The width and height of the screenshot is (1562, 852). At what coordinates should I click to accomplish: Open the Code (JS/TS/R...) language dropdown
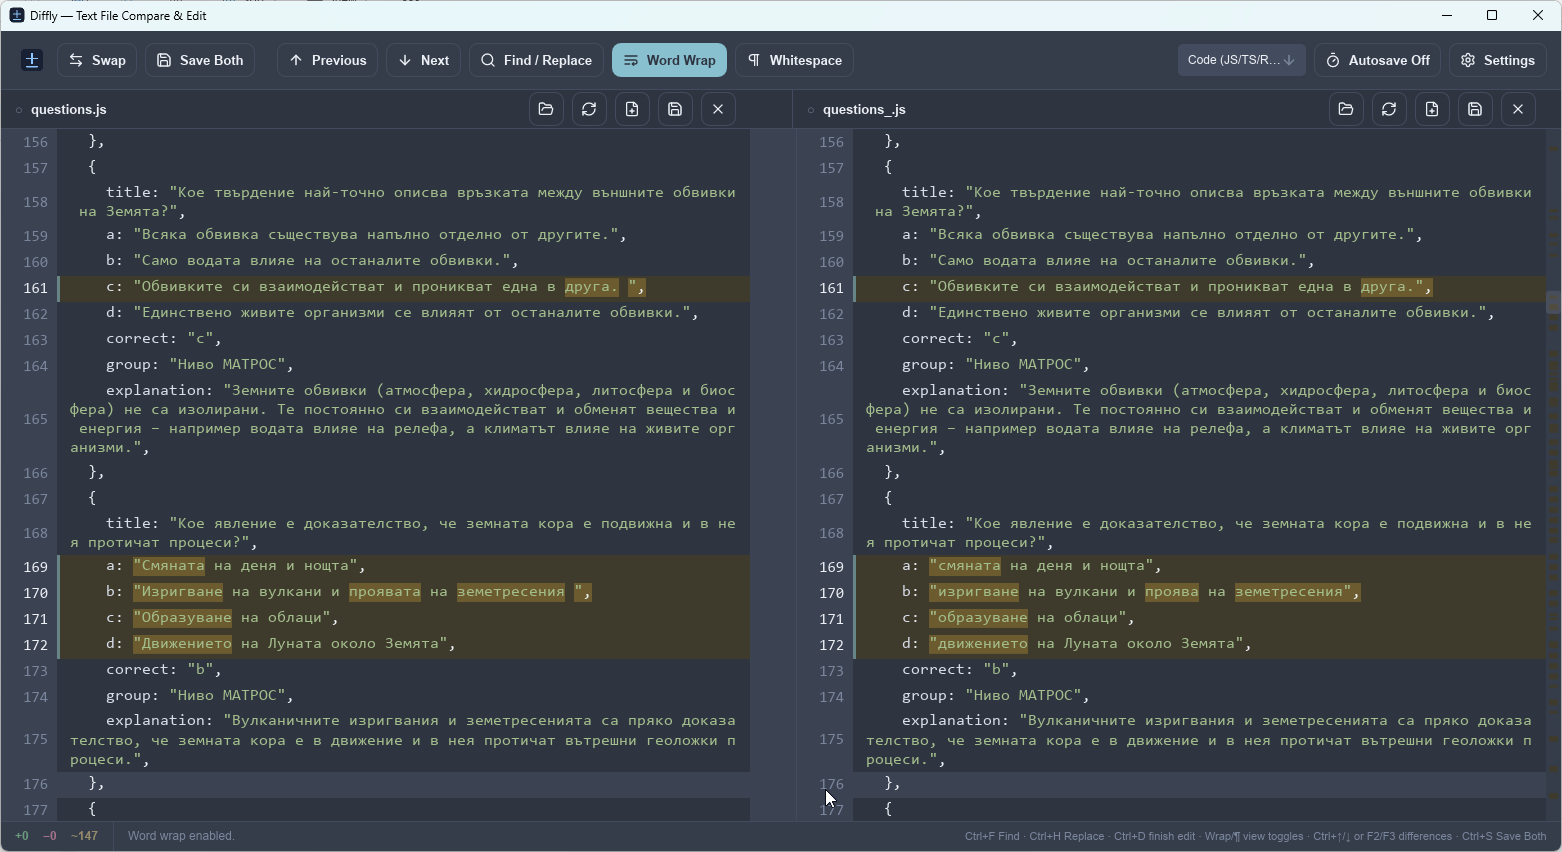[x=1241, y=60]
